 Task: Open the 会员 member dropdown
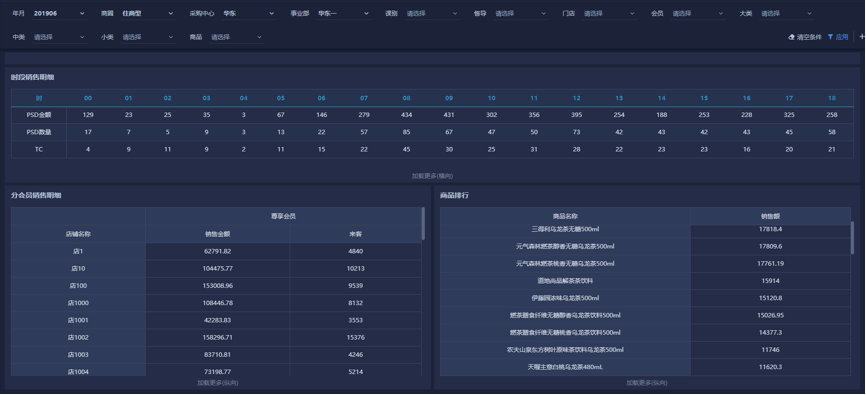[698, 13]
